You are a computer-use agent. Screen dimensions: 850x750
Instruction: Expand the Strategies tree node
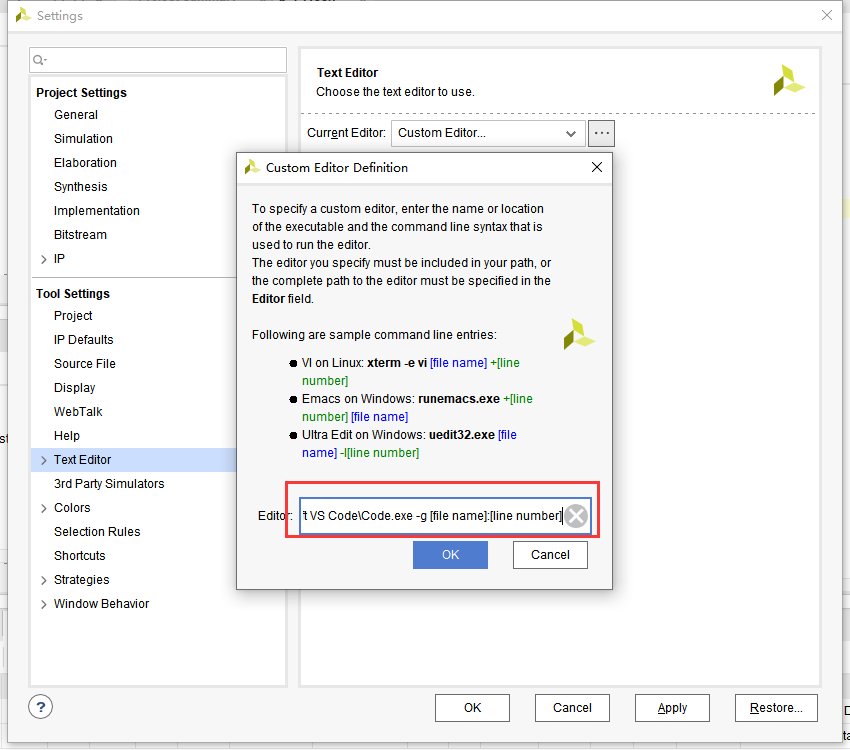click(44, 580)
